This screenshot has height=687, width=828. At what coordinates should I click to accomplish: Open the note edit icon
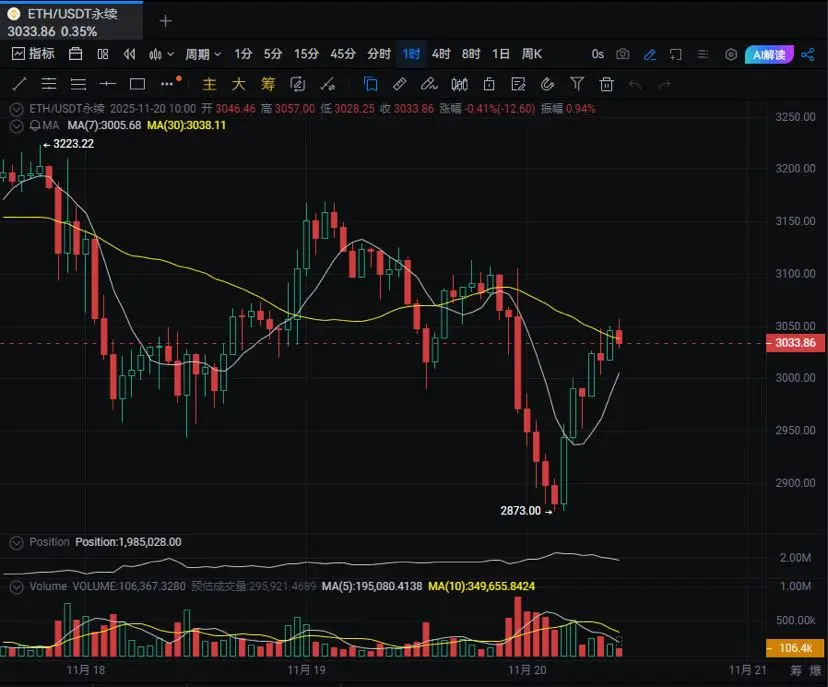519,84
